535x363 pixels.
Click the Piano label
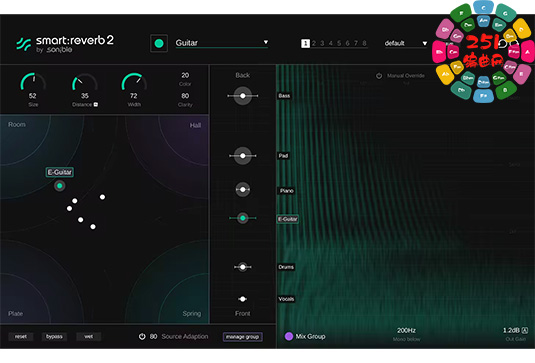point(286,191)
